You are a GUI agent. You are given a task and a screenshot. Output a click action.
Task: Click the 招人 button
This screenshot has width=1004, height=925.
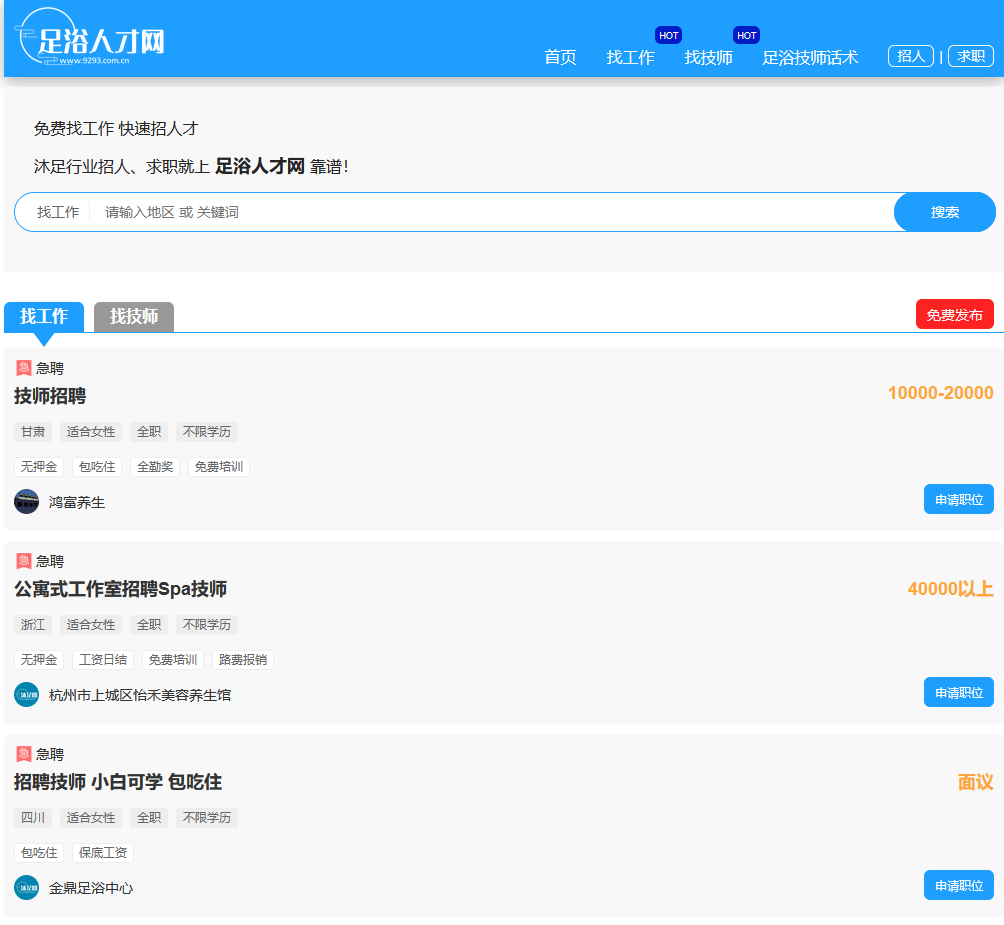[910, 55]
